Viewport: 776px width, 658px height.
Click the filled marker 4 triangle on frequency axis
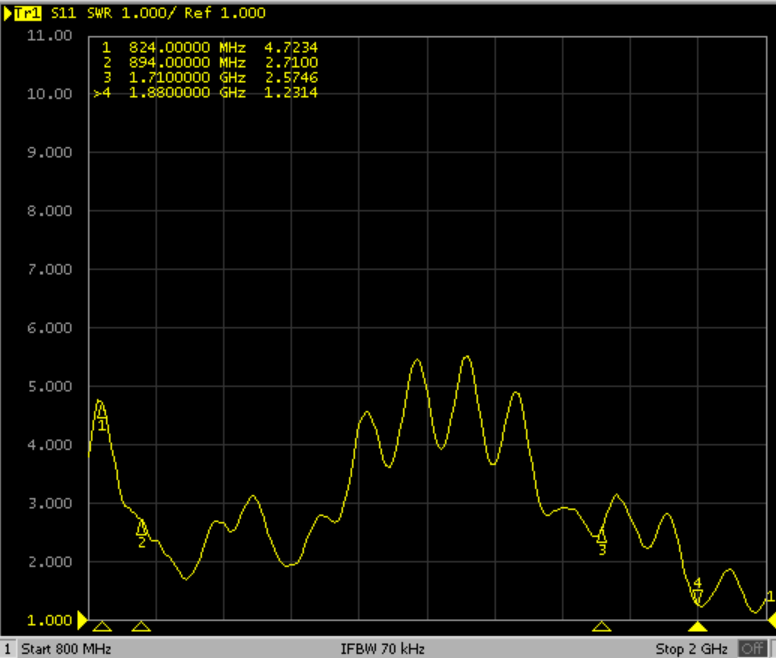[x=698, y=626]
